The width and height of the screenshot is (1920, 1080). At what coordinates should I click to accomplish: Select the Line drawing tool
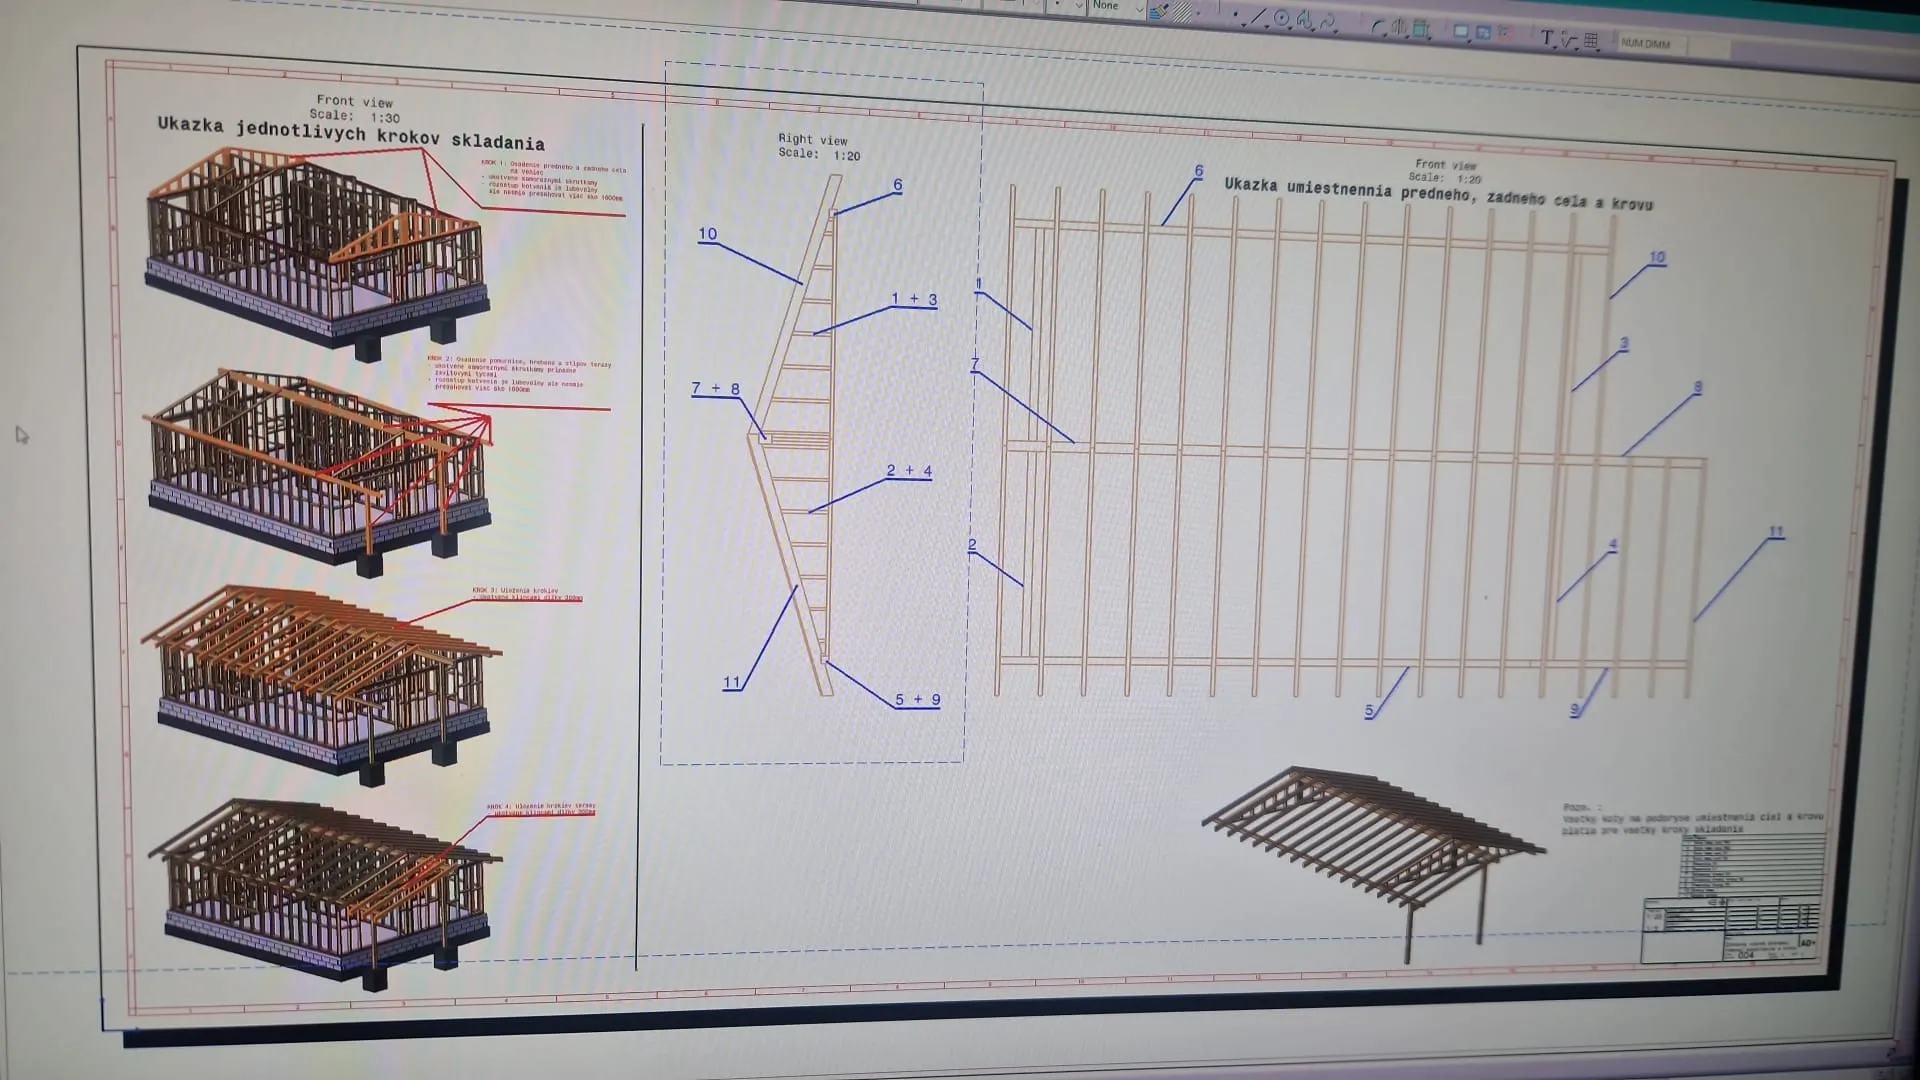coord(1259,17)
